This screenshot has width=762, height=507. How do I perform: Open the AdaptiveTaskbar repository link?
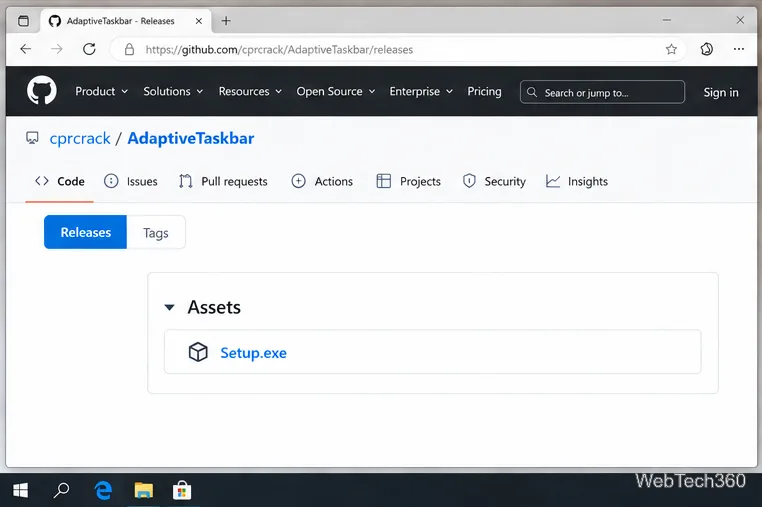tap(190, 139)
